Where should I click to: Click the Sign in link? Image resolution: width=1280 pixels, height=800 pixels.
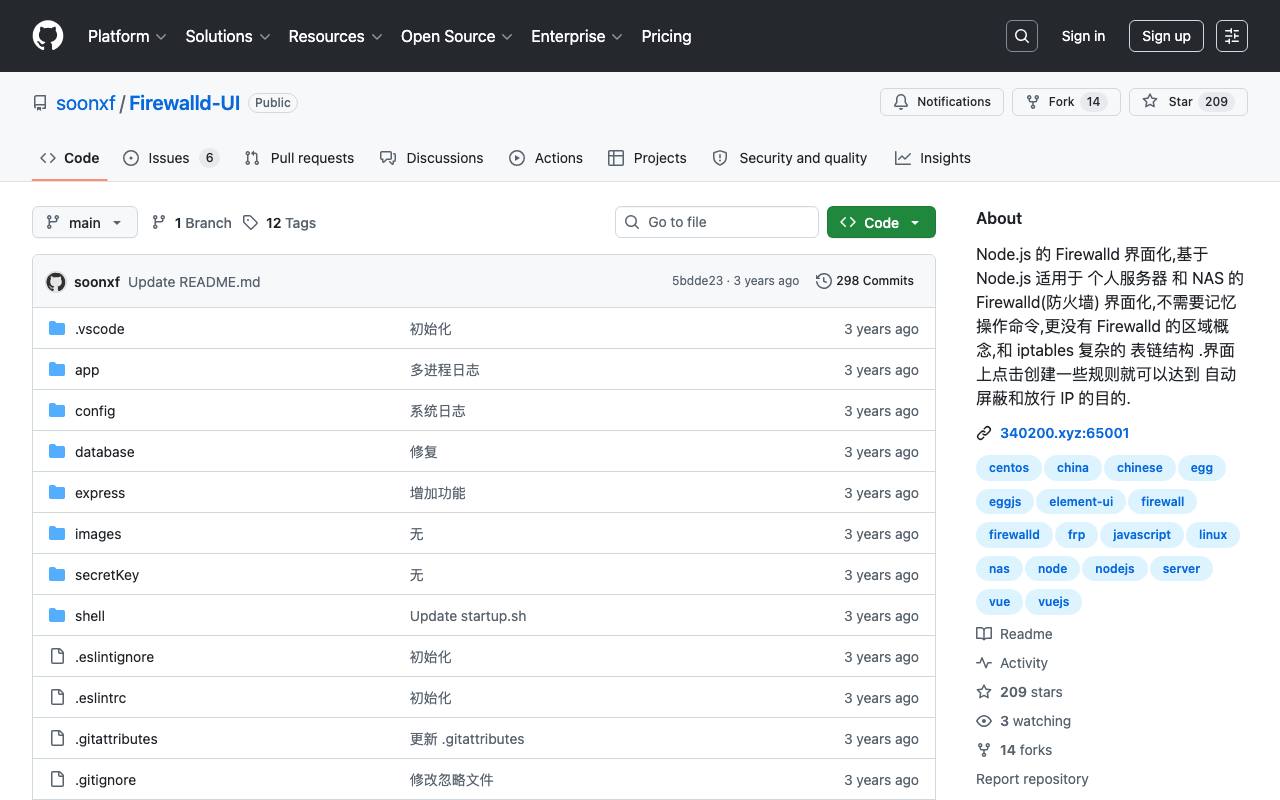tap(1083, 36)
